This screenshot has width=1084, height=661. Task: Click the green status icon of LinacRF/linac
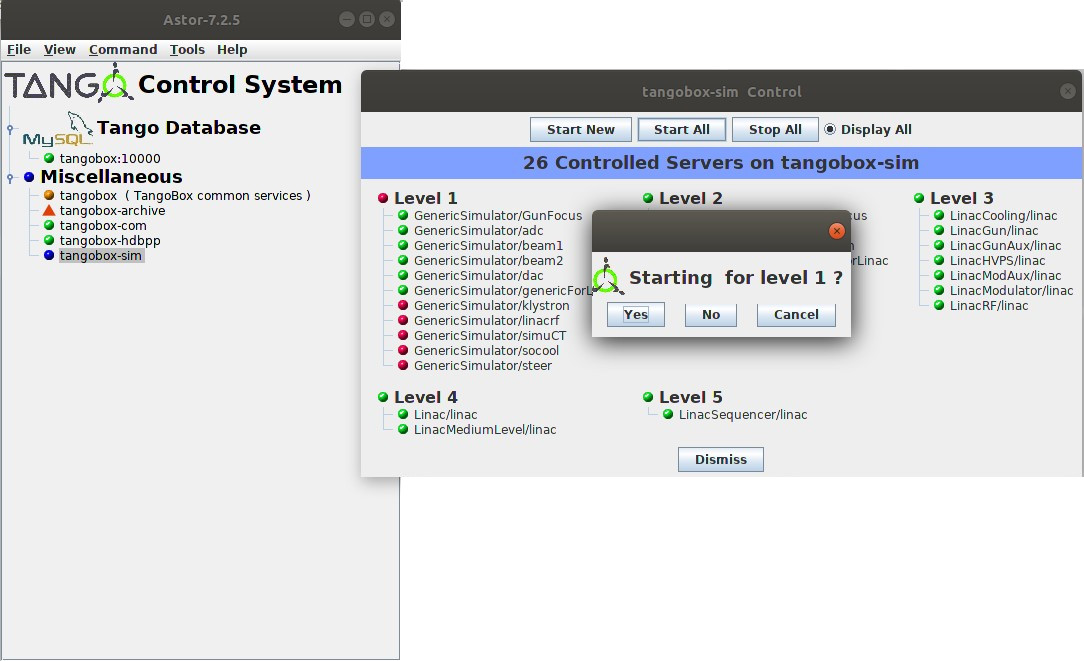[x=939, y=305]
